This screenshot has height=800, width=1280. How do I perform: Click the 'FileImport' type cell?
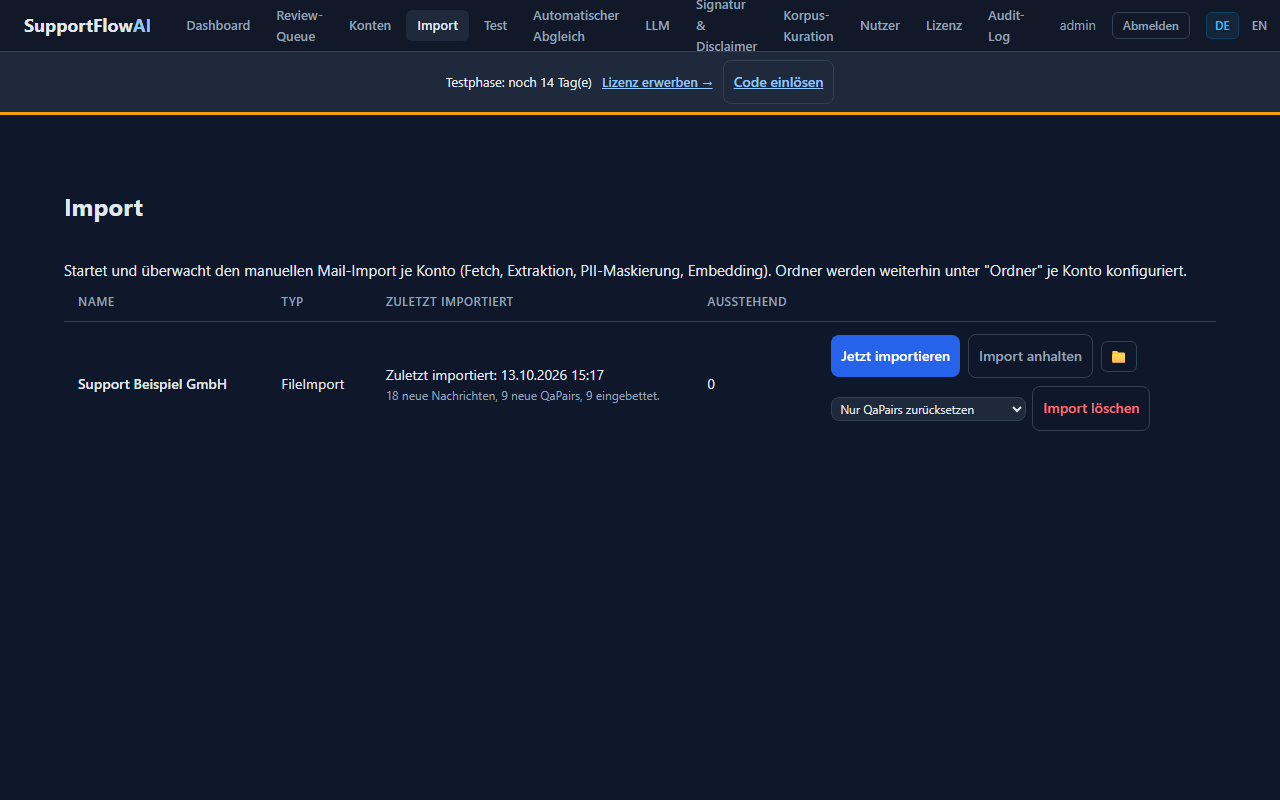313,384
